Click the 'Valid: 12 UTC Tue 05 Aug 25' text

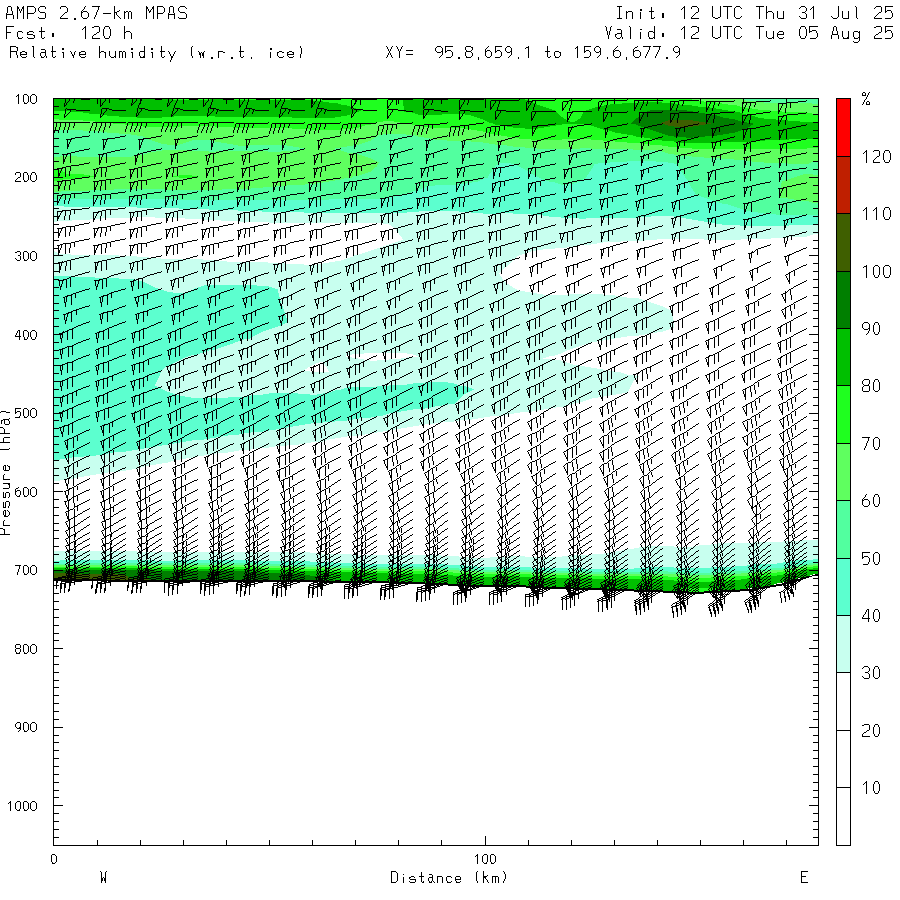(x=749, y=33)
